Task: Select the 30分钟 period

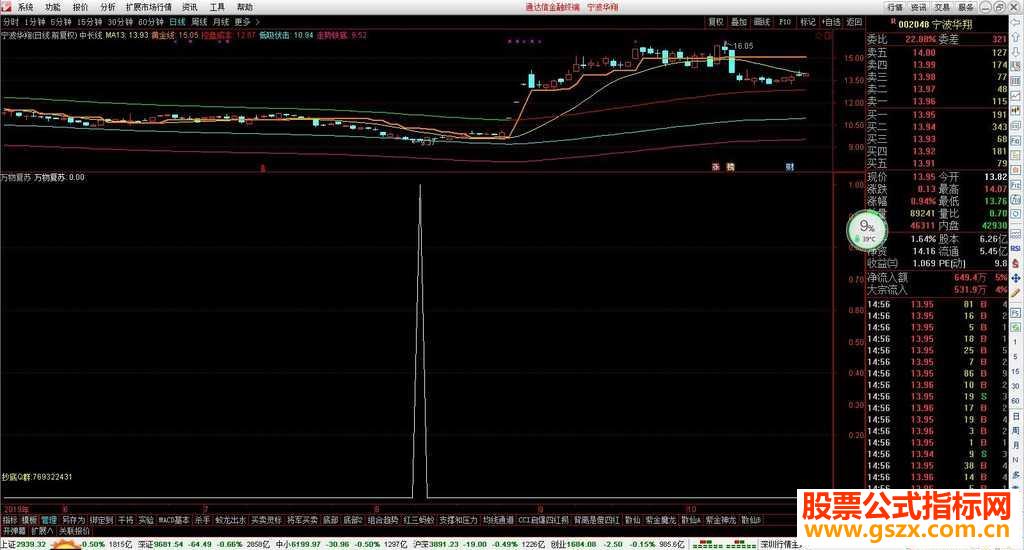Action: (x=120, y=22)
